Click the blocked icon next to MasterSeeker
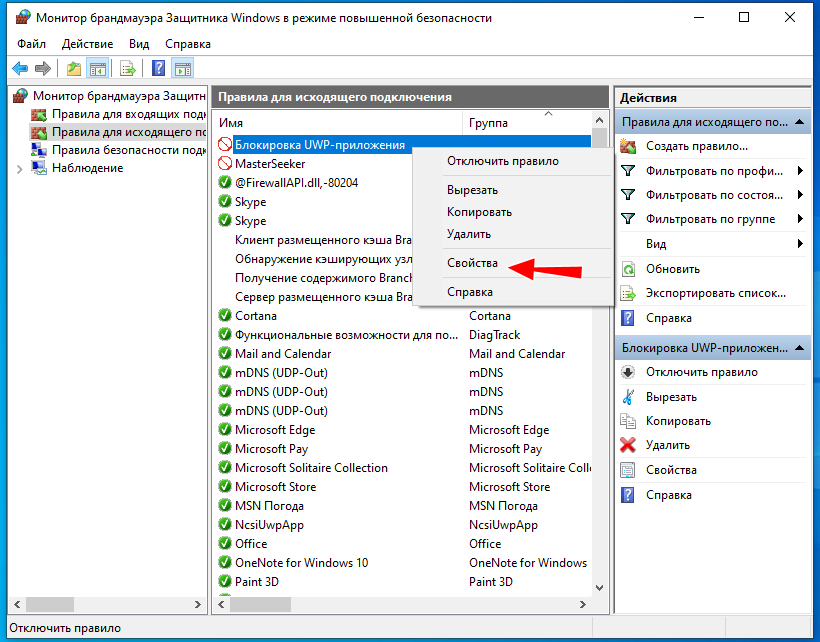 (x=225, y=164)
